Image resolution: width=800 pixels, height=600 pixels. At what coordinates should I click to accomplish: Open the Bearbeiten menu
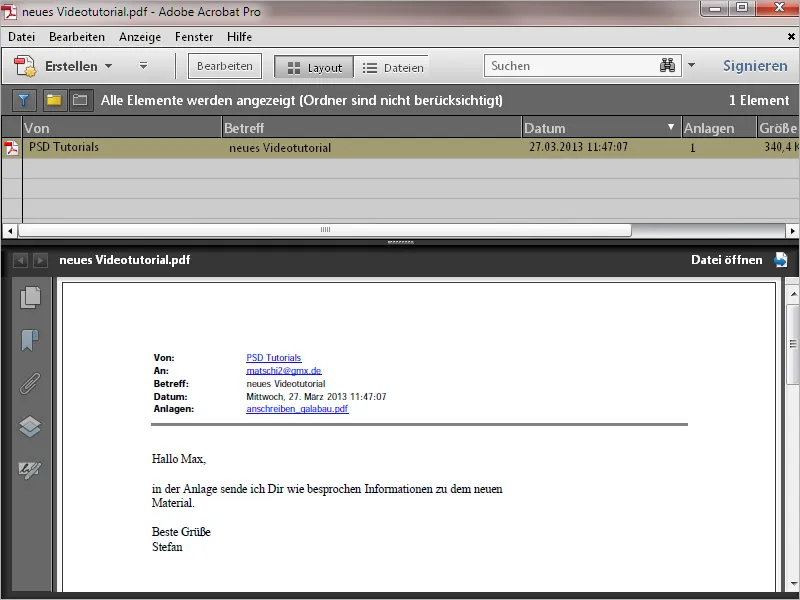(x=77, y=37)
